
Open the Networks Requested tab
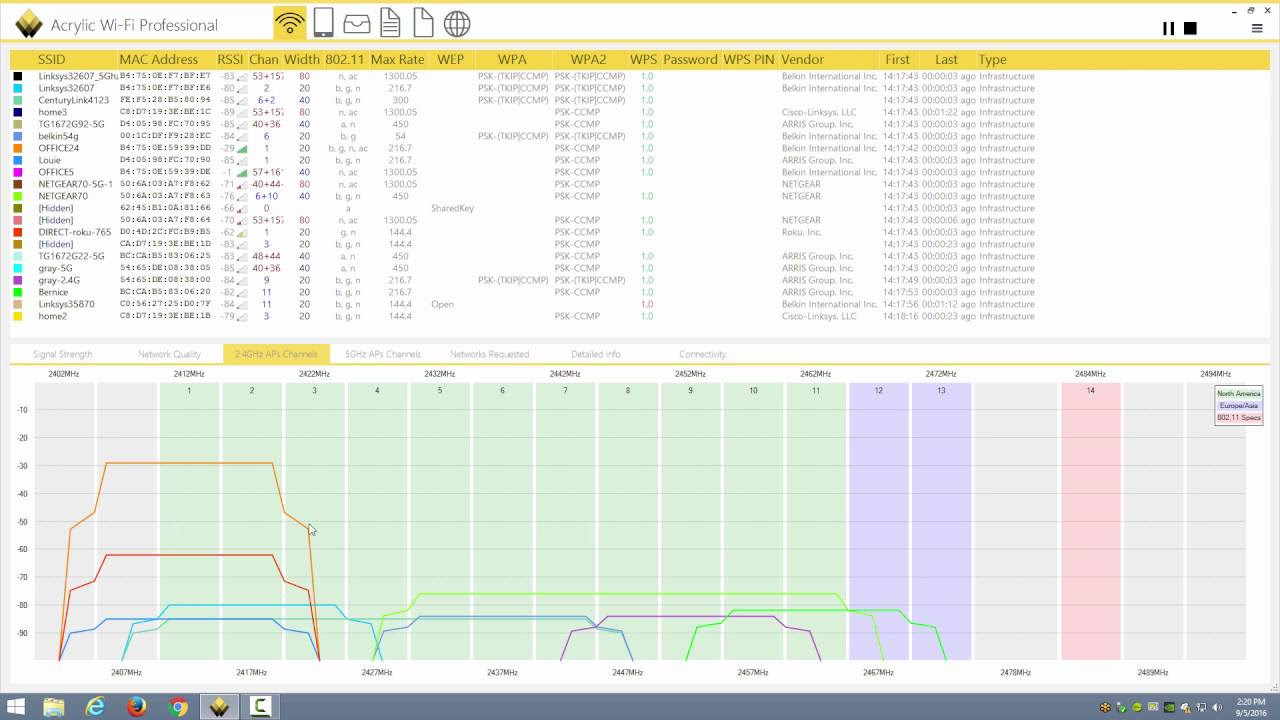click(x=489, y=354)
